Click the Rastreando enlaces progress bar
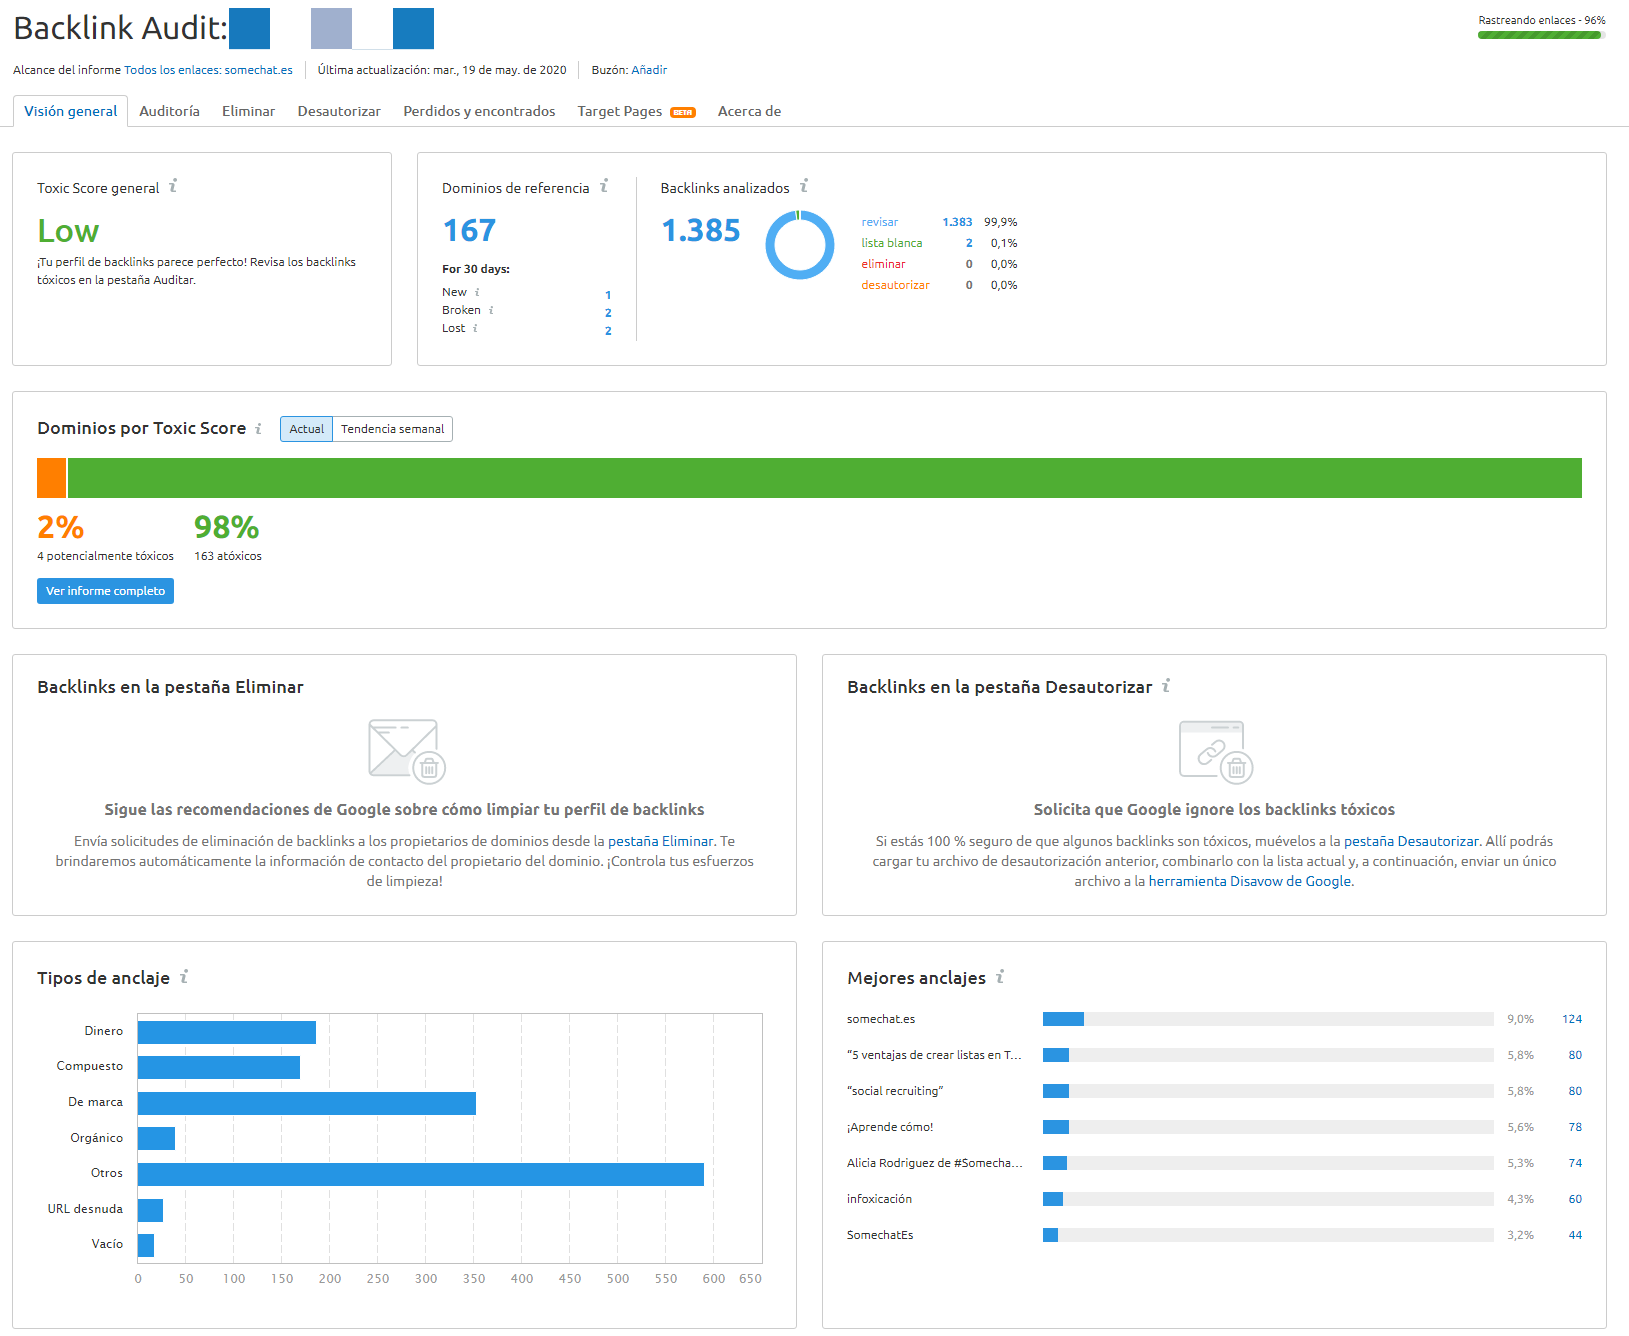This screenshot has width=1629, height=1336. pos(1542,35)
